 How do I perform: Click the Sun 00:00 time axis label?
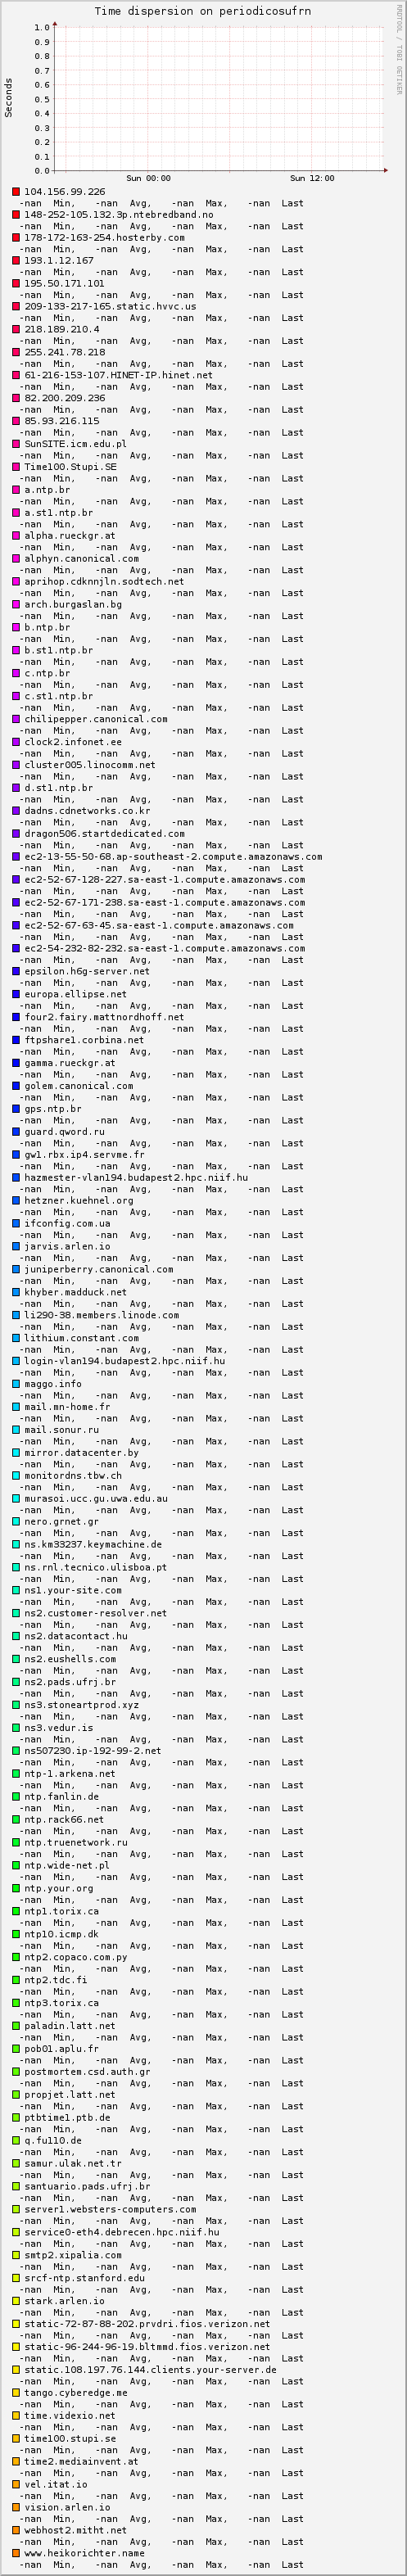[x=148, y=178]
